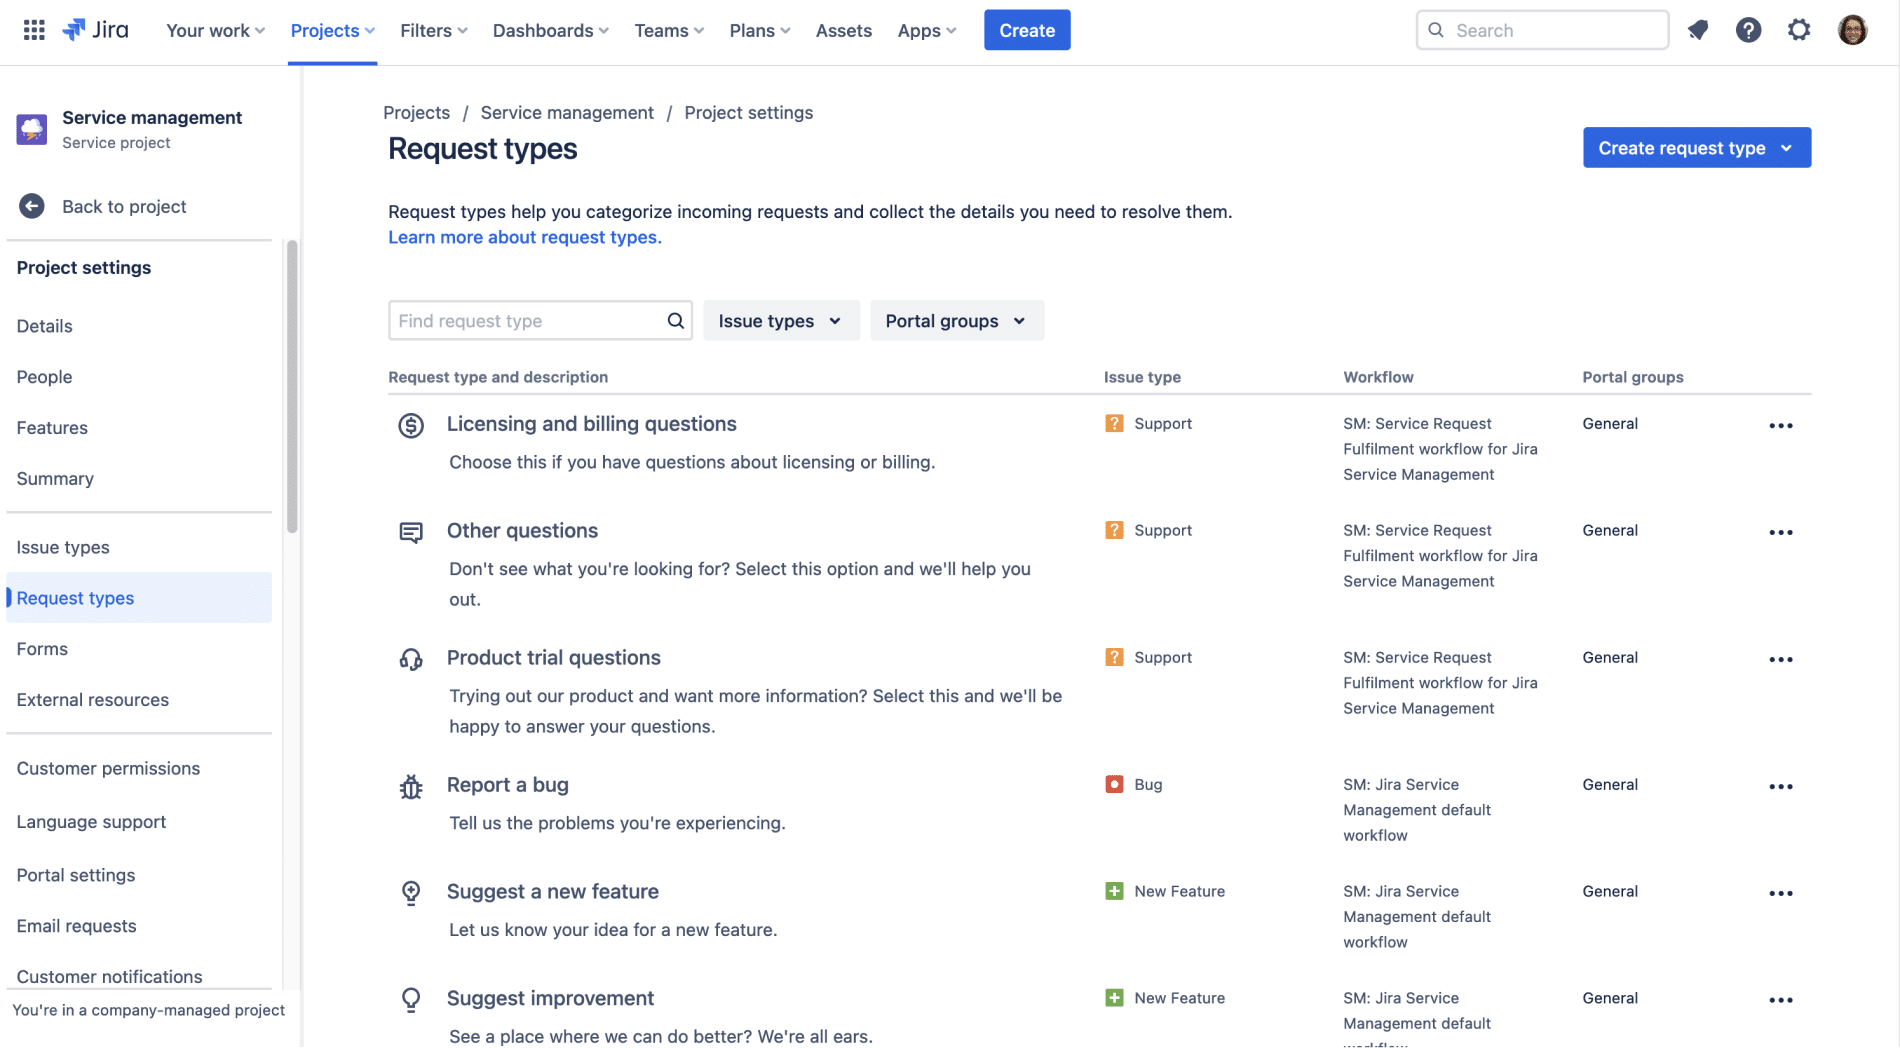Open more actions for Suggest improvement

pyautogui.click(x=1781, y=1000)
